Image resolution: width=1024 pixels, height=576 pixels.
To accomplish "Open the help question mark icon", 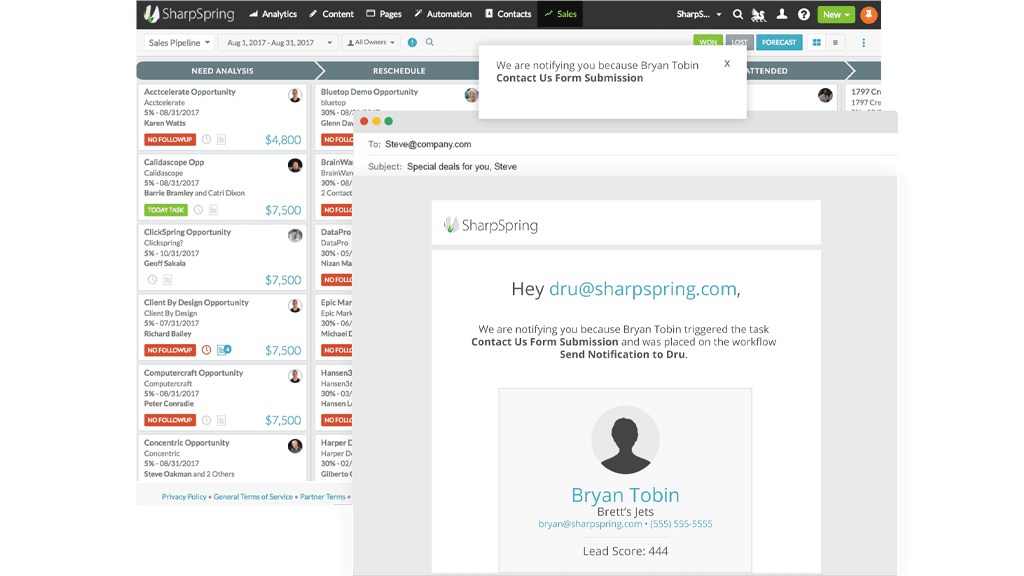I will coord(804,14).
